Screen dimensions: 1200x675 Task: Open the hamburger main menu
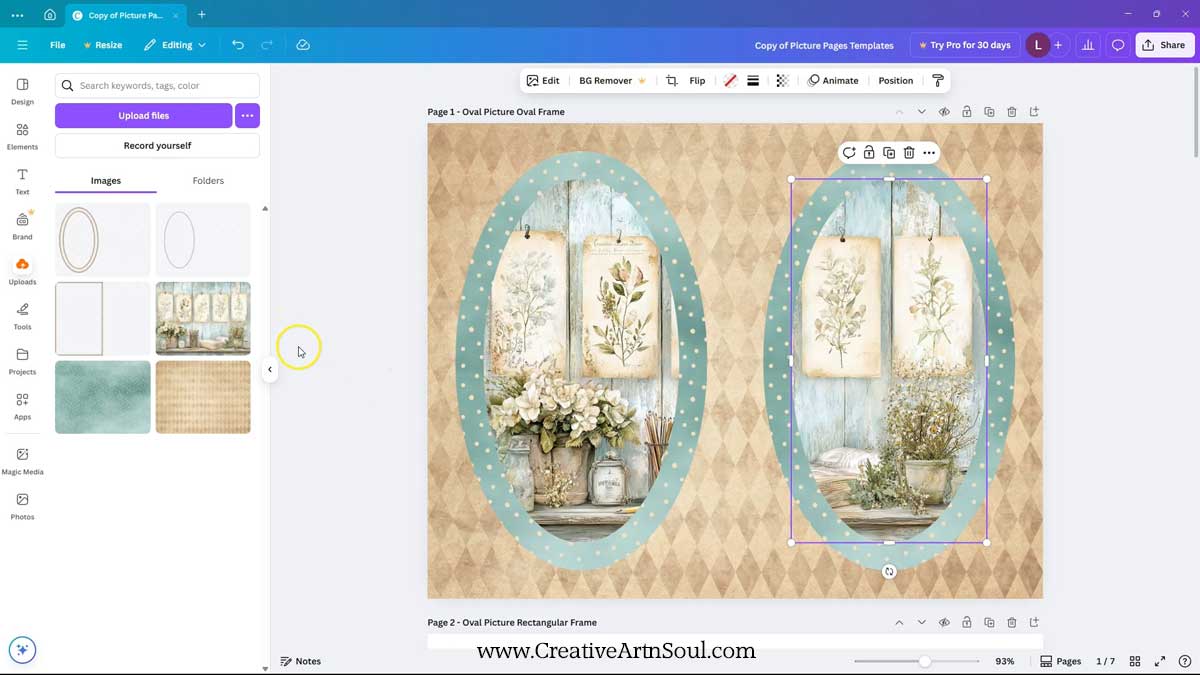pyautogui.click(x=22, y=45)
